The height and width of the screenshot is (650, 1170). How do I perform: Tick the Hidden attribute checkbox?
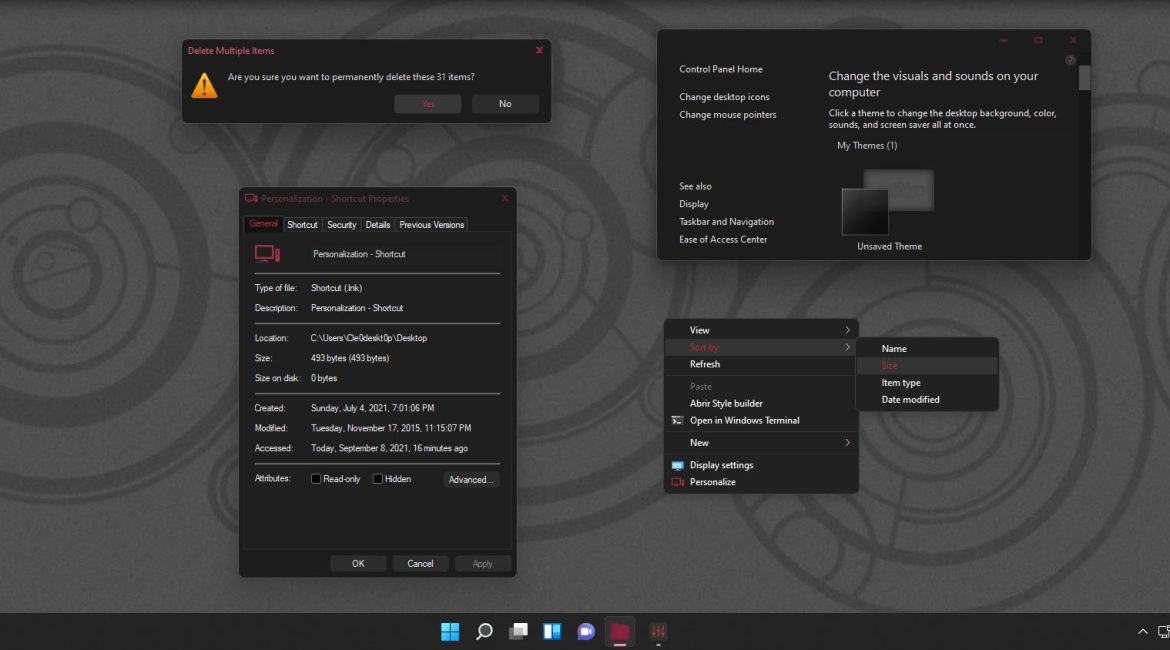378,479
